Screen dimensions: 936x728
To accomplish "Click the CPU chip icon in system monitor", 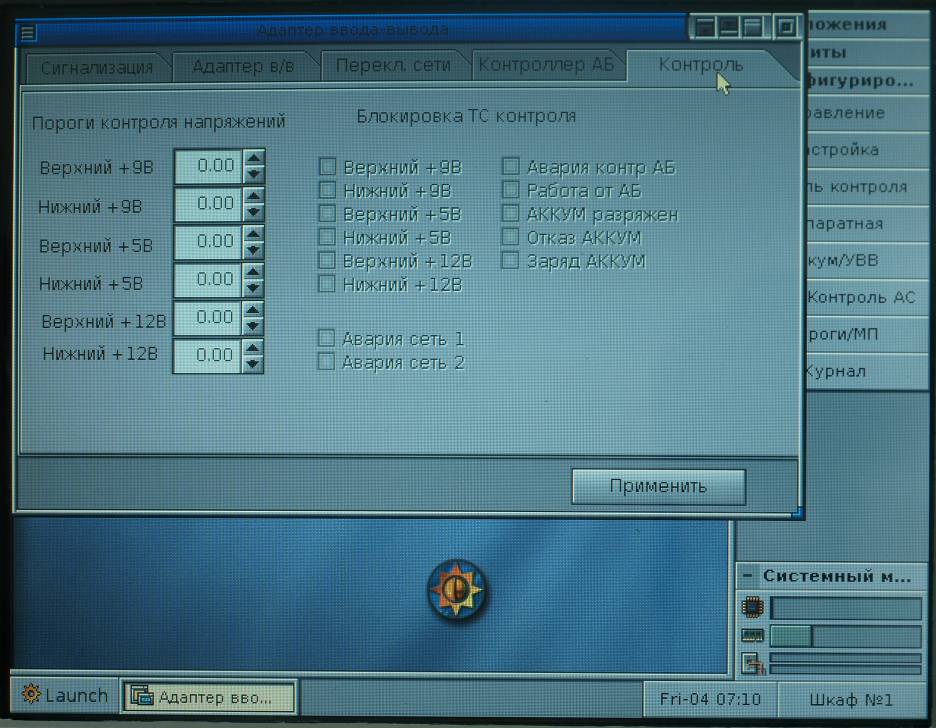I will [x=752, y=607].
